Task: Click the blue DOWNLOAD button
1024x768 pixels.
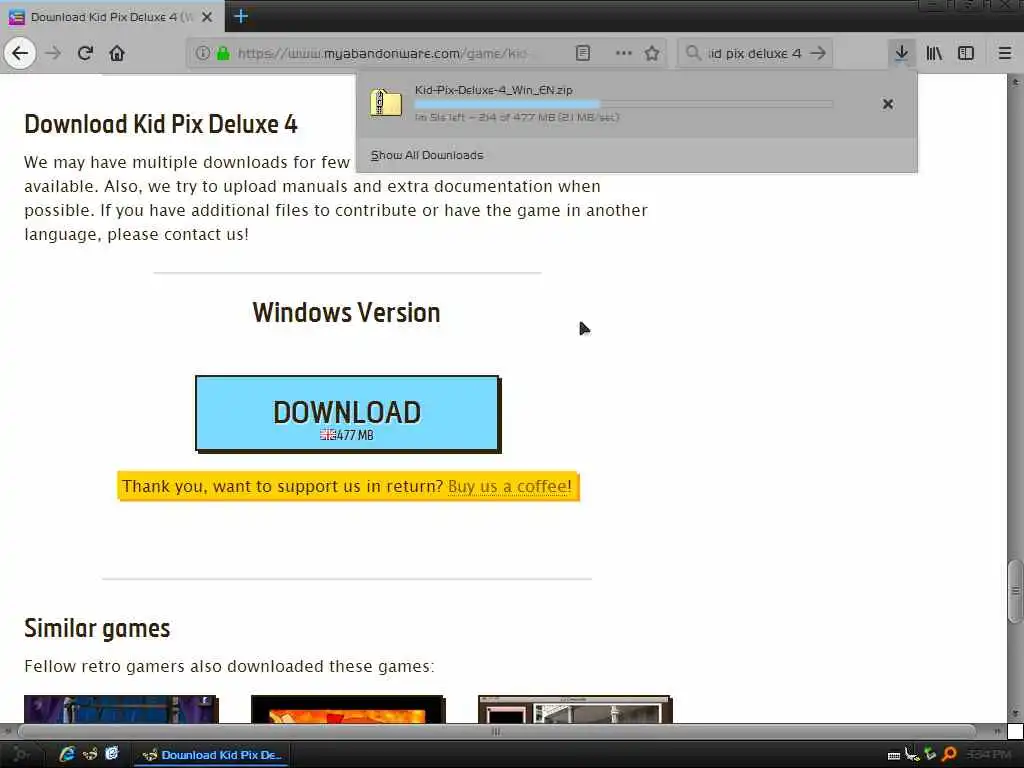Action: [x=347, y=413]
